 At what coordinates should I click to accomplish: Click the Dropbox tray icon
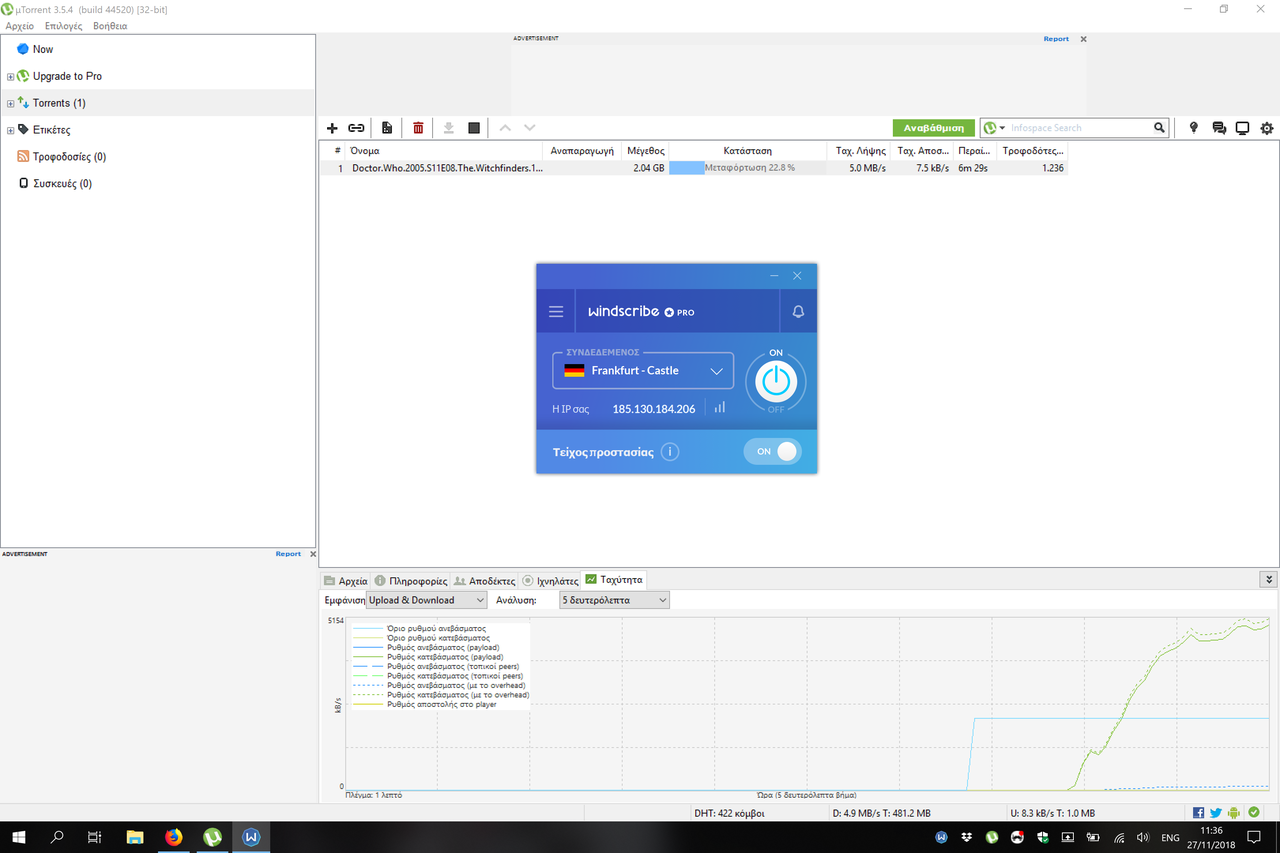967,837
